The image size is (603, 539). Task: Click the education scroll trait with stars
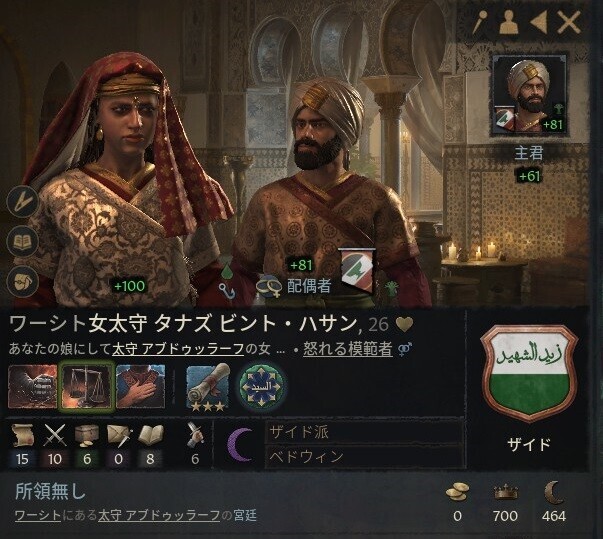[208, 387]
